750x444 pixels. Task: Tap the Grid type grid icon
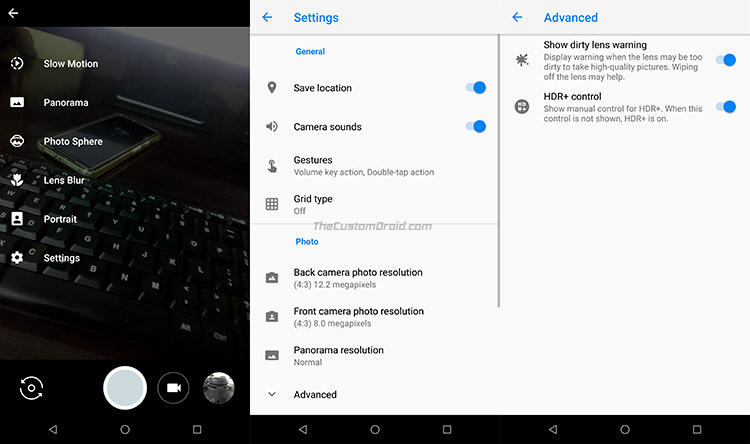[x=272, y=204]
